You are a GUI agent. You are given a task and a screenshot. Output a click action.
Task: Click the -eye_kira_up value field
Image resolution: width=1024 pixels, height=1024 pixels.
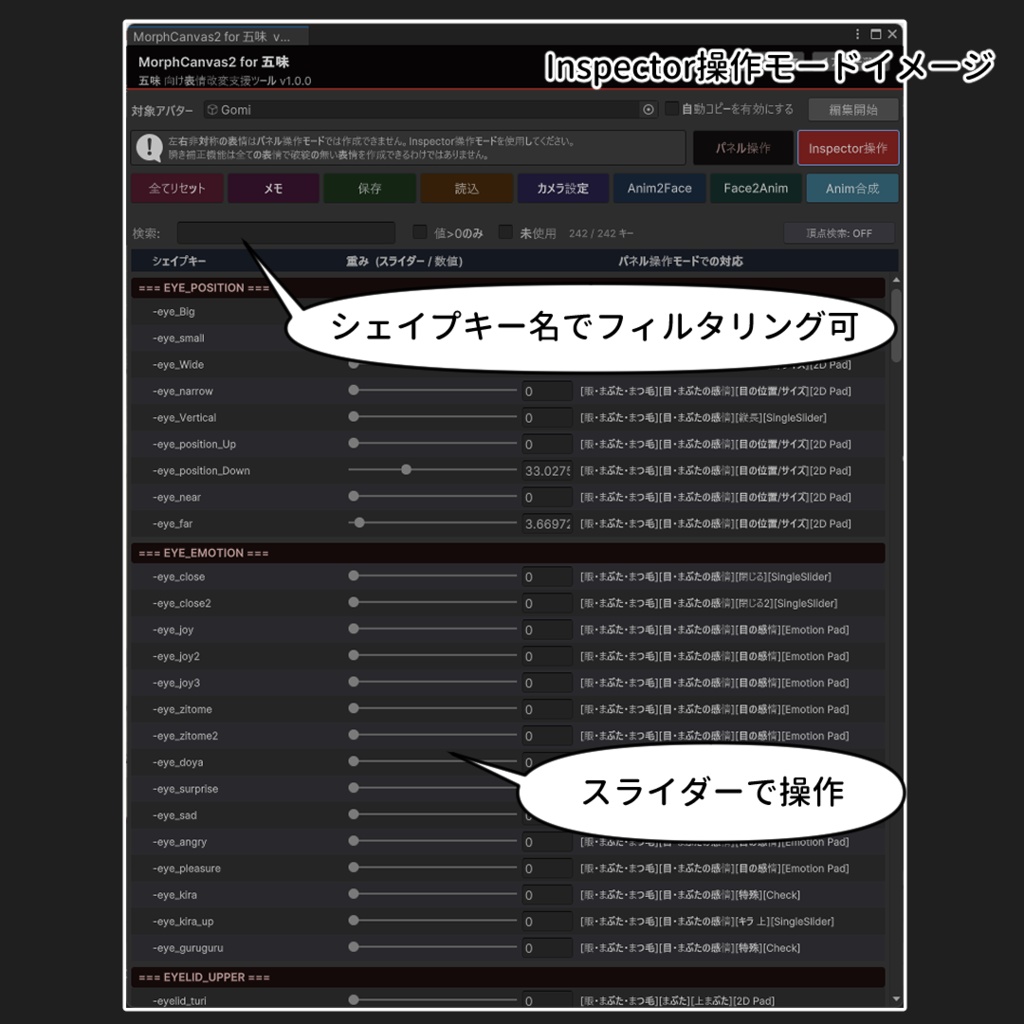[x=547, y=921]
